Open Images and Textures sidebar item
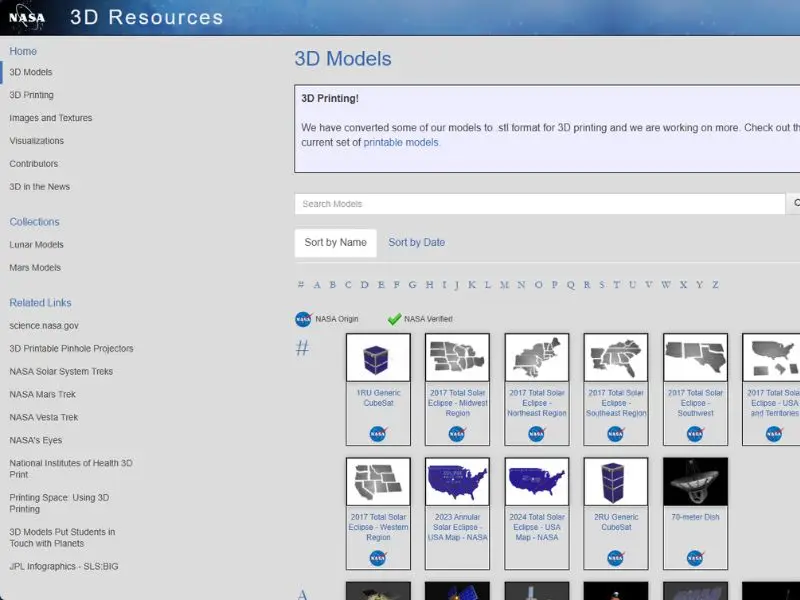800x600 pixels. (51, 118)
